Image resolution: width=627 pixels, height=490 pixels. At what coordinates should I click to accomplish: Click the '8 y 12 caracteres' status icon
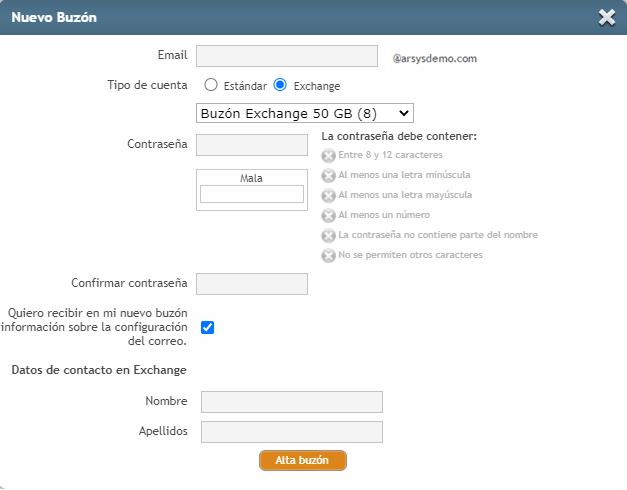point(328,156)
